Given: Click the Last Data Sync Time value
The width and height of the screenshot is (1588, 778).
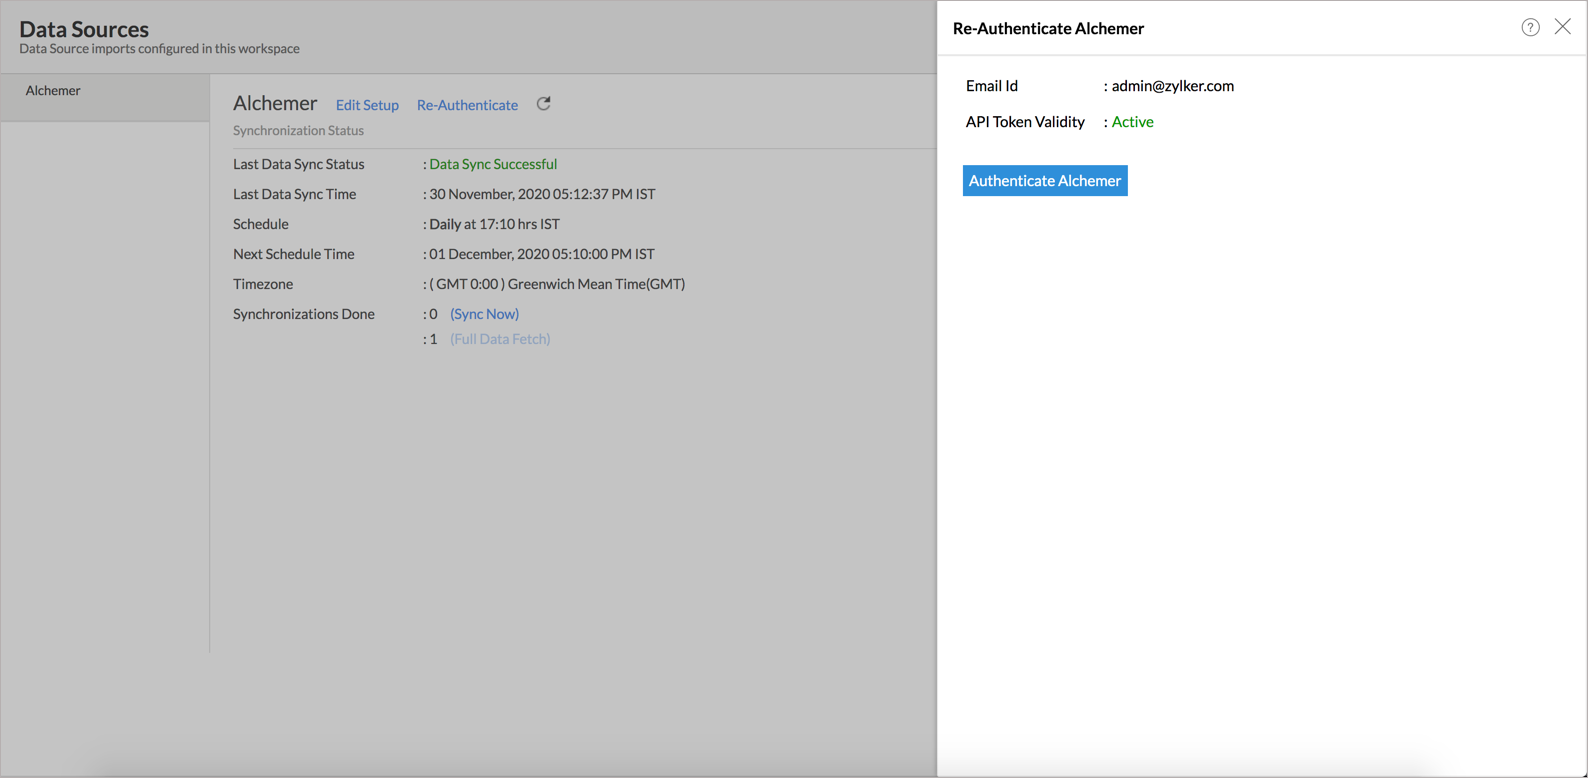Looking at the screenshot, I should tap(542, 194).
